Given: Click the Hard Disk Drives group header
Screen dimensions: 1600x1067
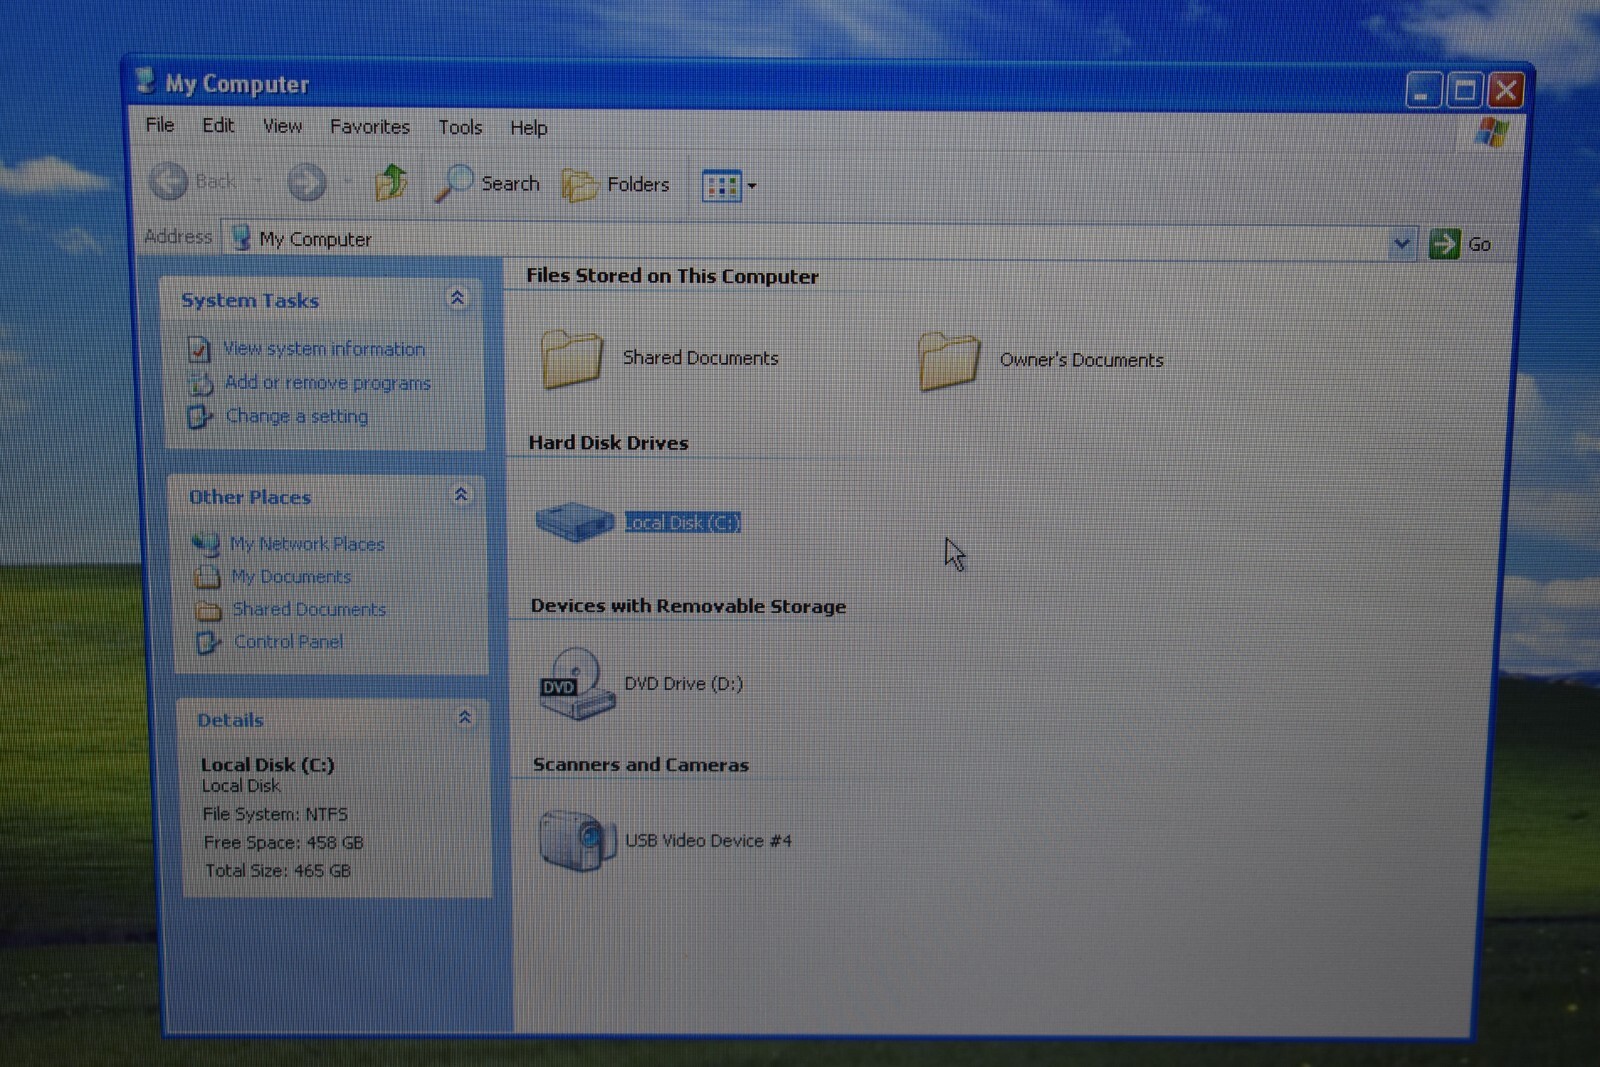Looking at the screenshot, I should pos(608,443).
